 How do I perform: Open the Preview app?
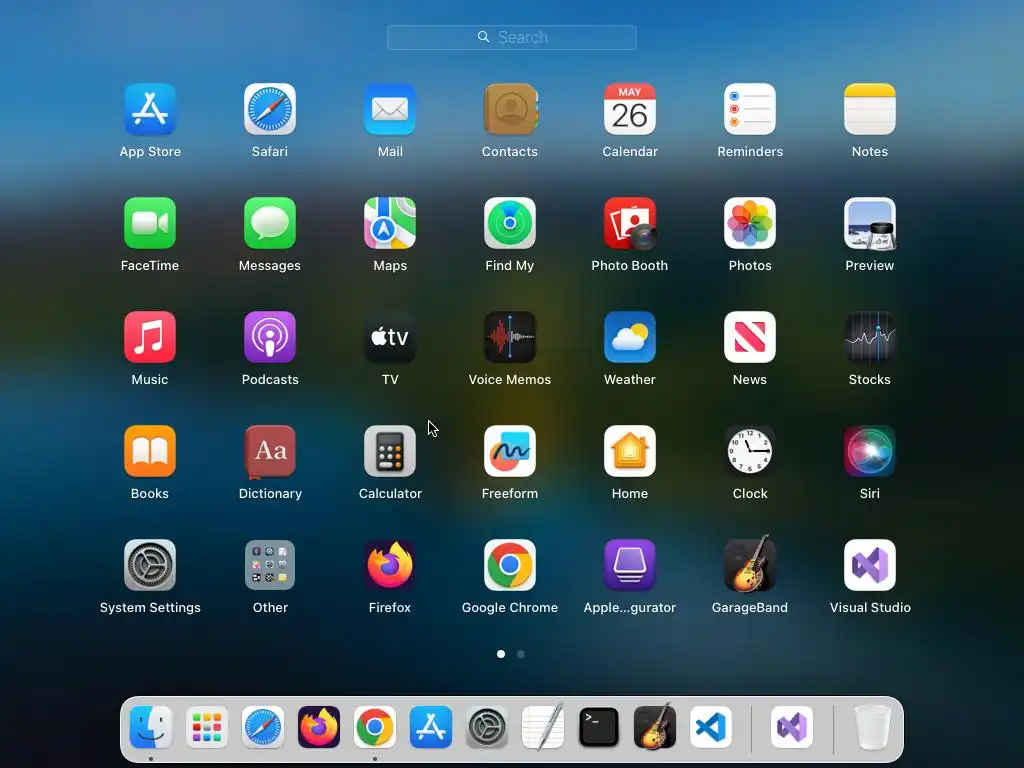870,223
